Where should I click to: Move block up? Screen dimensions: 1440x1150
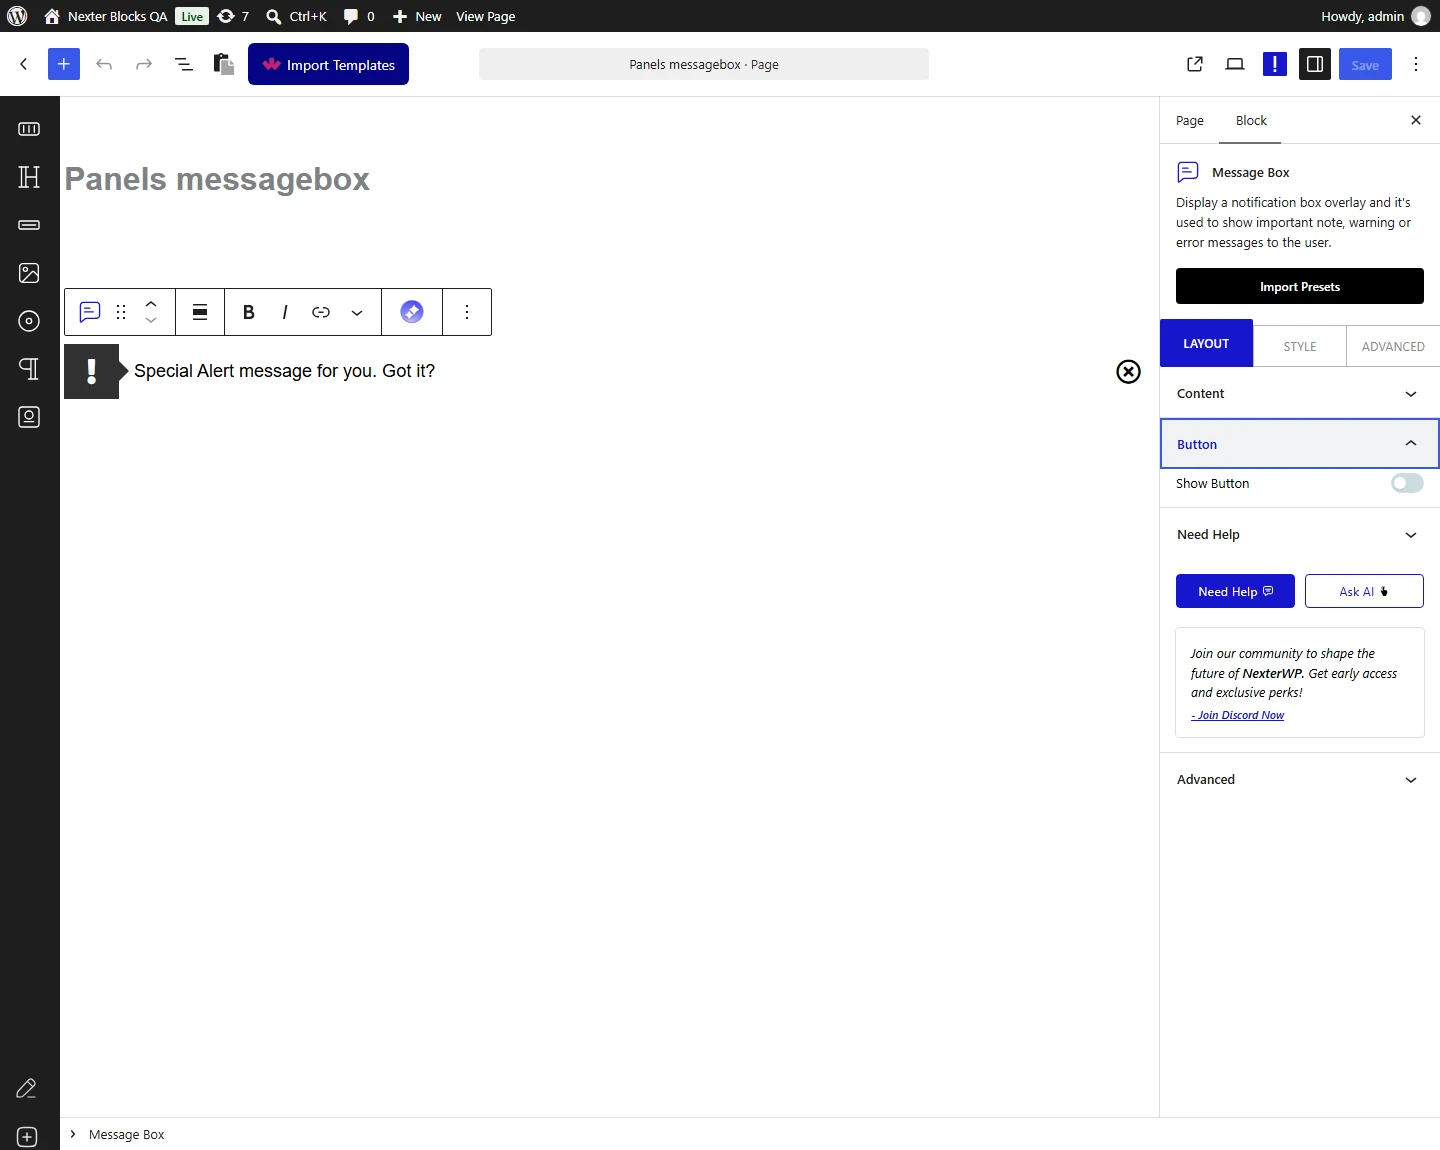pyautogui.click(x=151, y=303)
